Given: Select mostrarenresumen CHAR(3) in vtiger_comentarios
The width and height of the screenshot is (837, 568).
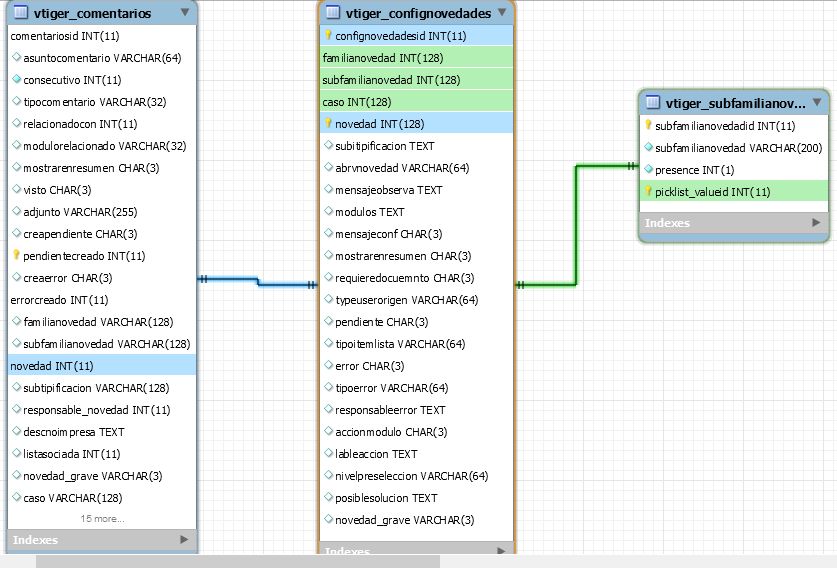Looking at the screenshot, I should pyautogui.click(x=102, y=168).
